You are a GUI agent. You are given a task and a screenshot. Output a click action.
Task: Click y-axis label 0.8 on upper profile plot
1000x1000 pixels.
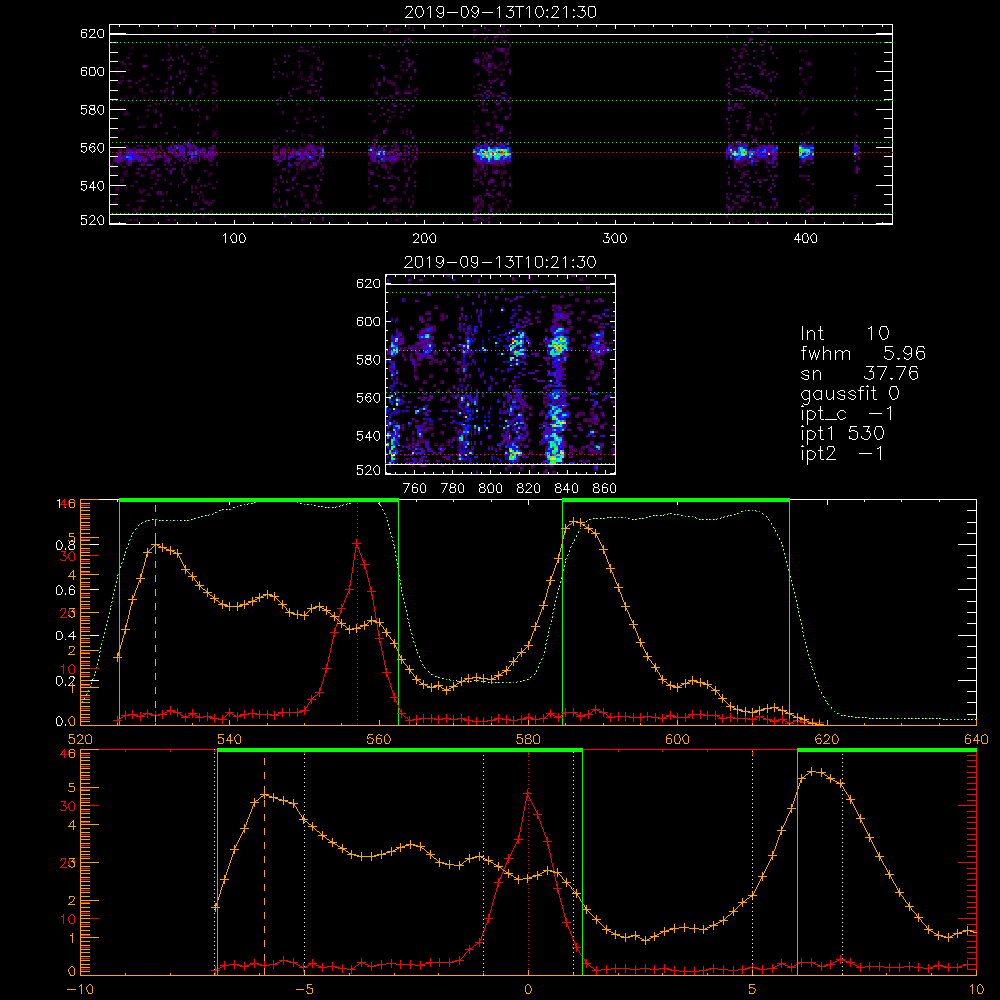66,545
